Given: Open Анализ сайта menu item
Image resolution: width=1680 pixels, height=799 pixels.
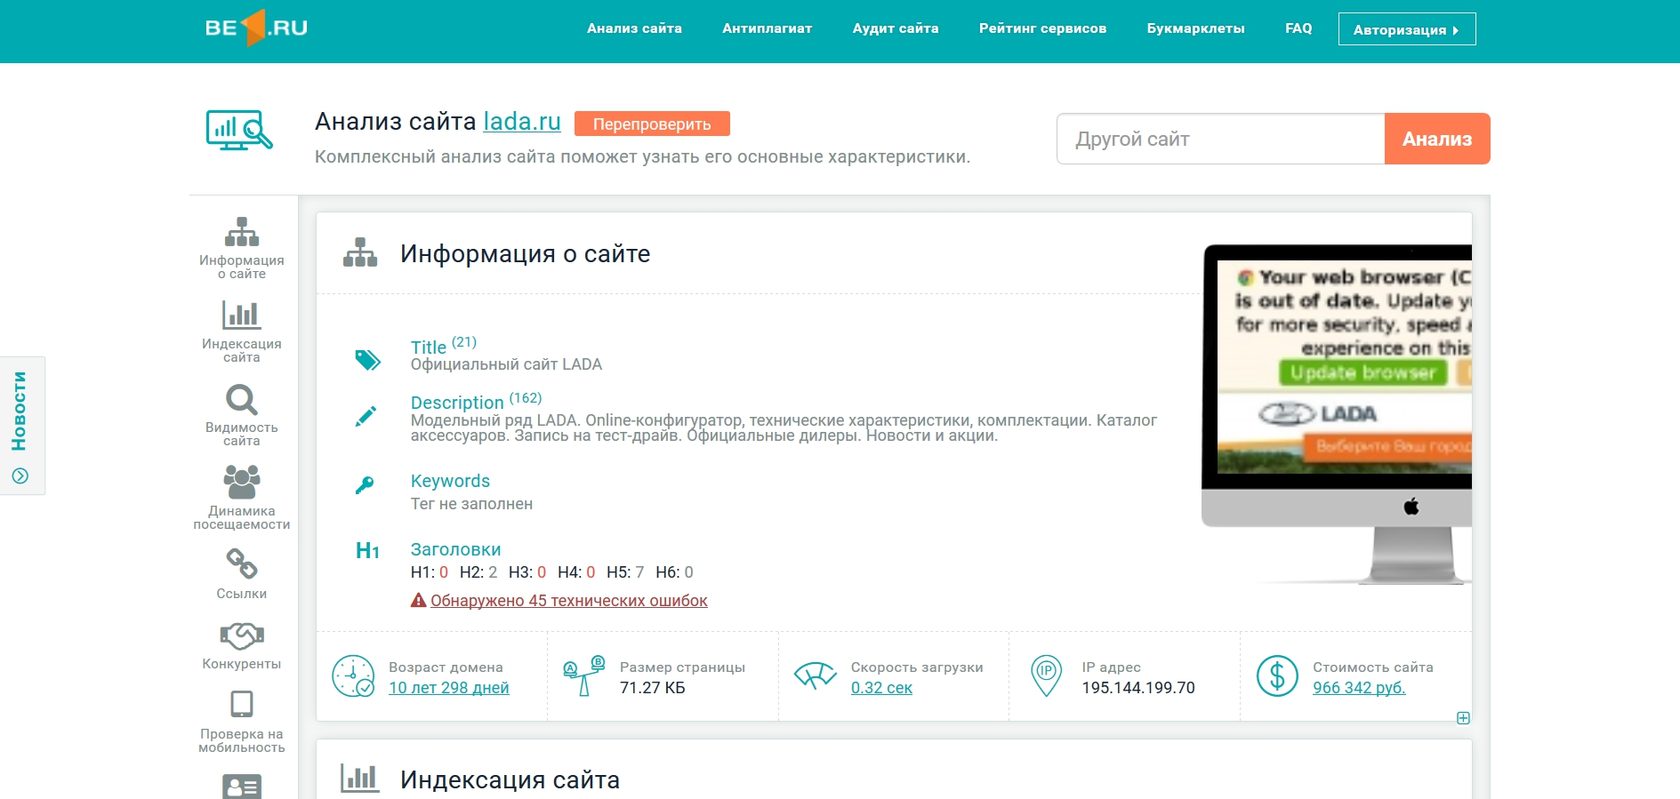Looking at the screenshot, I should [634, 28].
